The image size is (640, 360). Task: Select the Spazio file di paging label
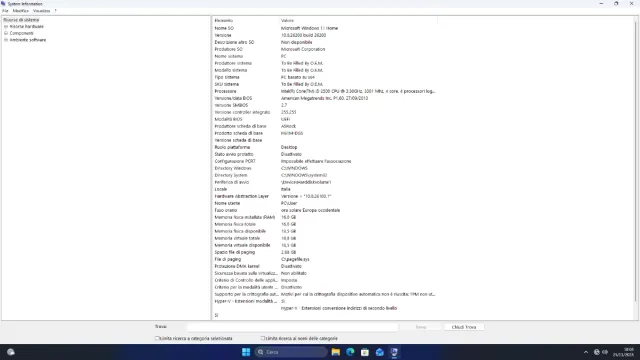tap(235, 252)
